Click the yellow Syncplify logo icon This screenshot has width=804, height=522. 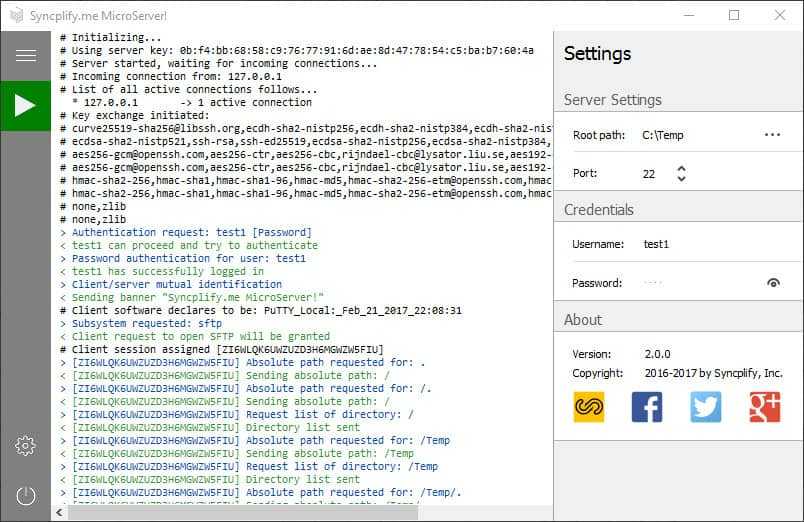point(589,406)
